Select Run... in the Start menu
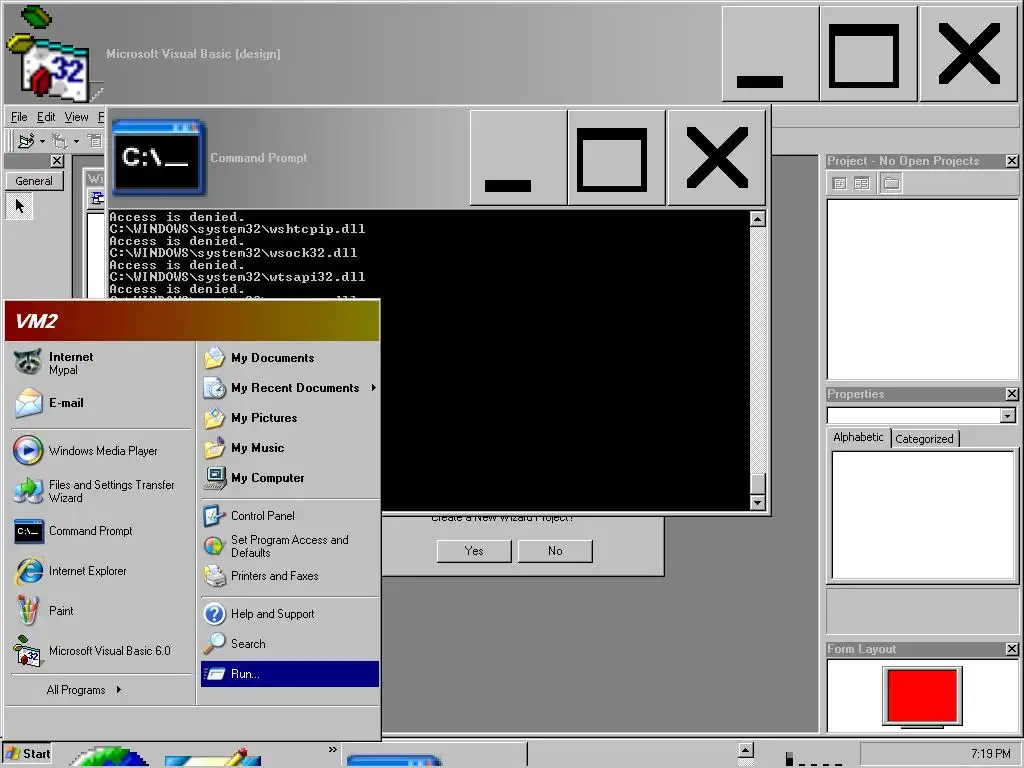 pos(290,674)
